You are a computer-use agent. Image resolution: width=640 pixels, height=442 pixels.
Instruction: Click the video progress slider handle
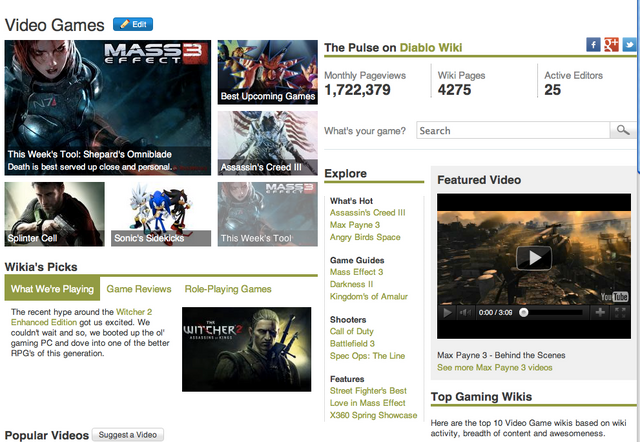(x=523, y=313)
